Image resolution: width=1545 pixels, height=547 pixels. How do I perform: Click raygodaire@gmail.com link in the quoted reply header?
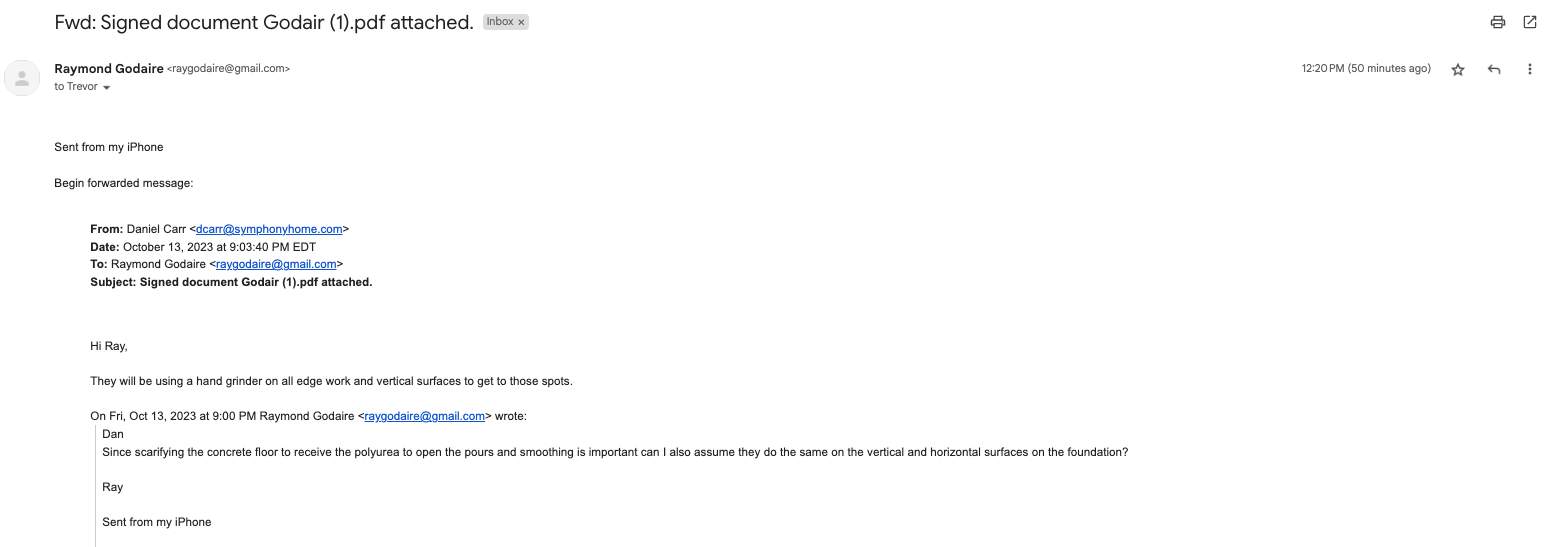[x=425, y=416]
